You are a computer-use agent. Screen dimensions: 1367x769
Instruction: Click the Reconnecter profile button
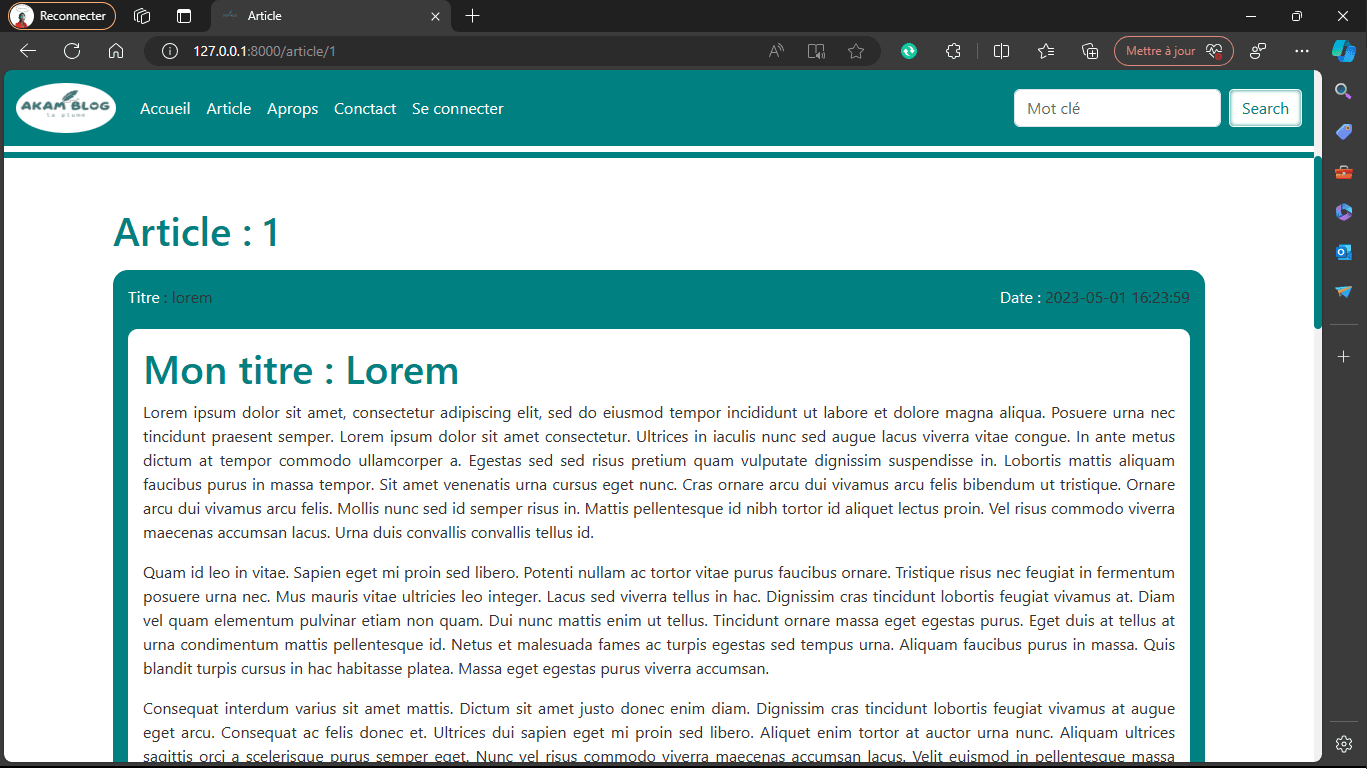pos(62,16)
